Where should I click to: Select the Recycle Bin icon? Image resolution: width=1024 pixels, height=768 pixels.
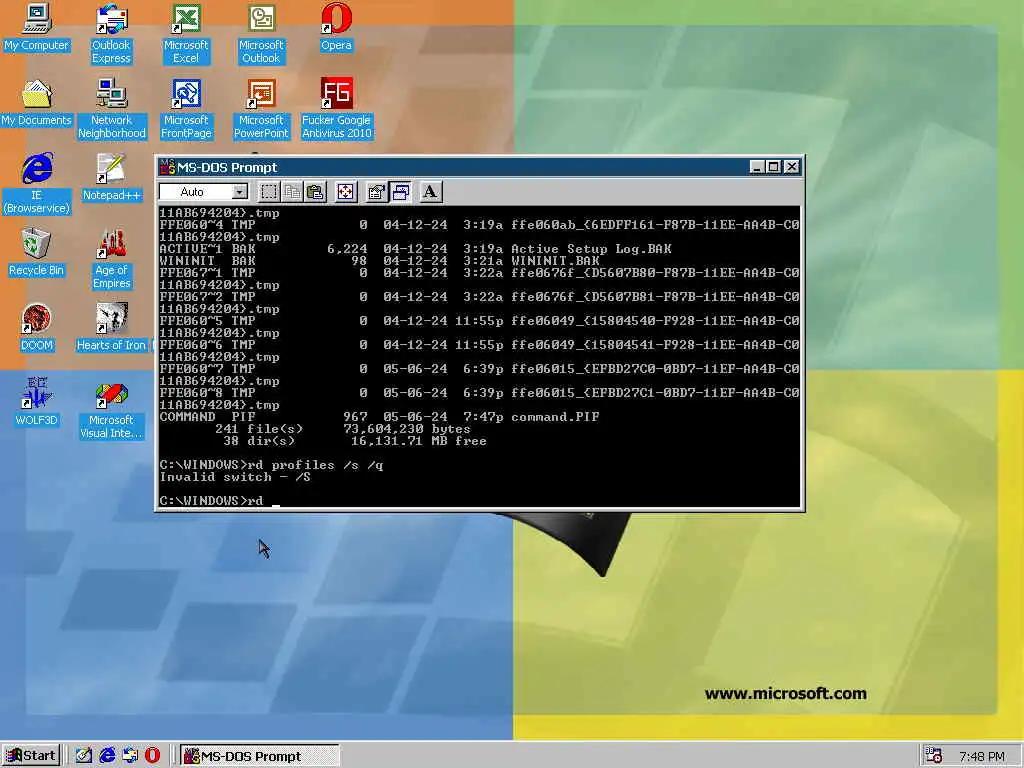pos(36,252)
